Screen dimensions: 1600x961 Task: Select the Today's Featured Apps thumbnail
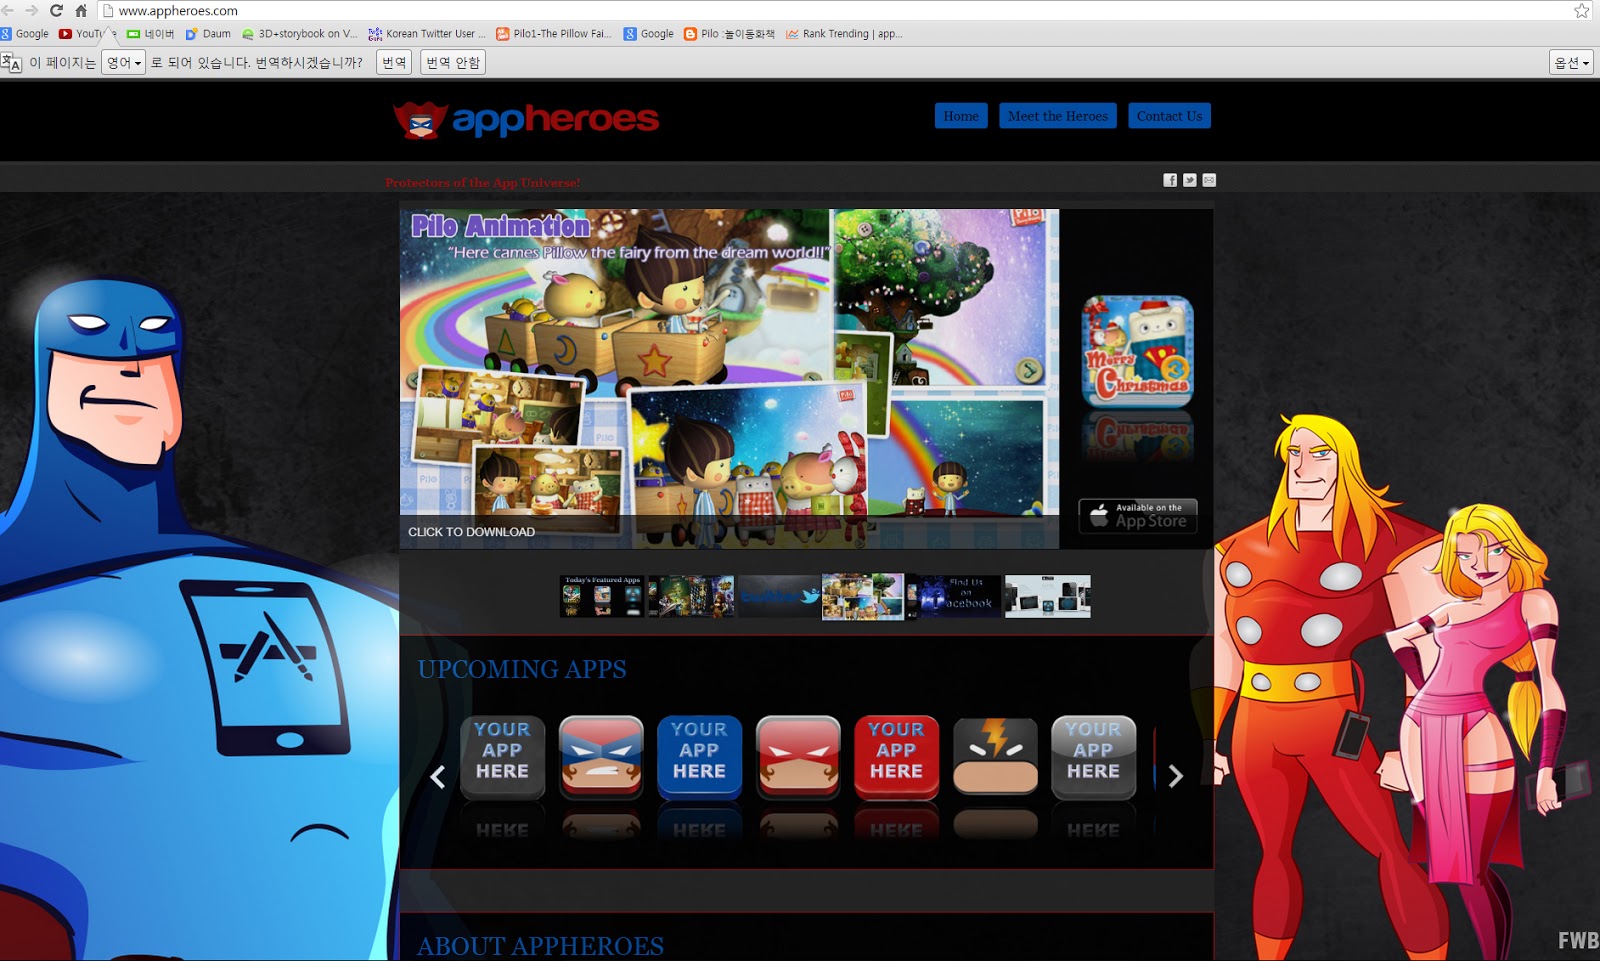[x=602, y=596]
